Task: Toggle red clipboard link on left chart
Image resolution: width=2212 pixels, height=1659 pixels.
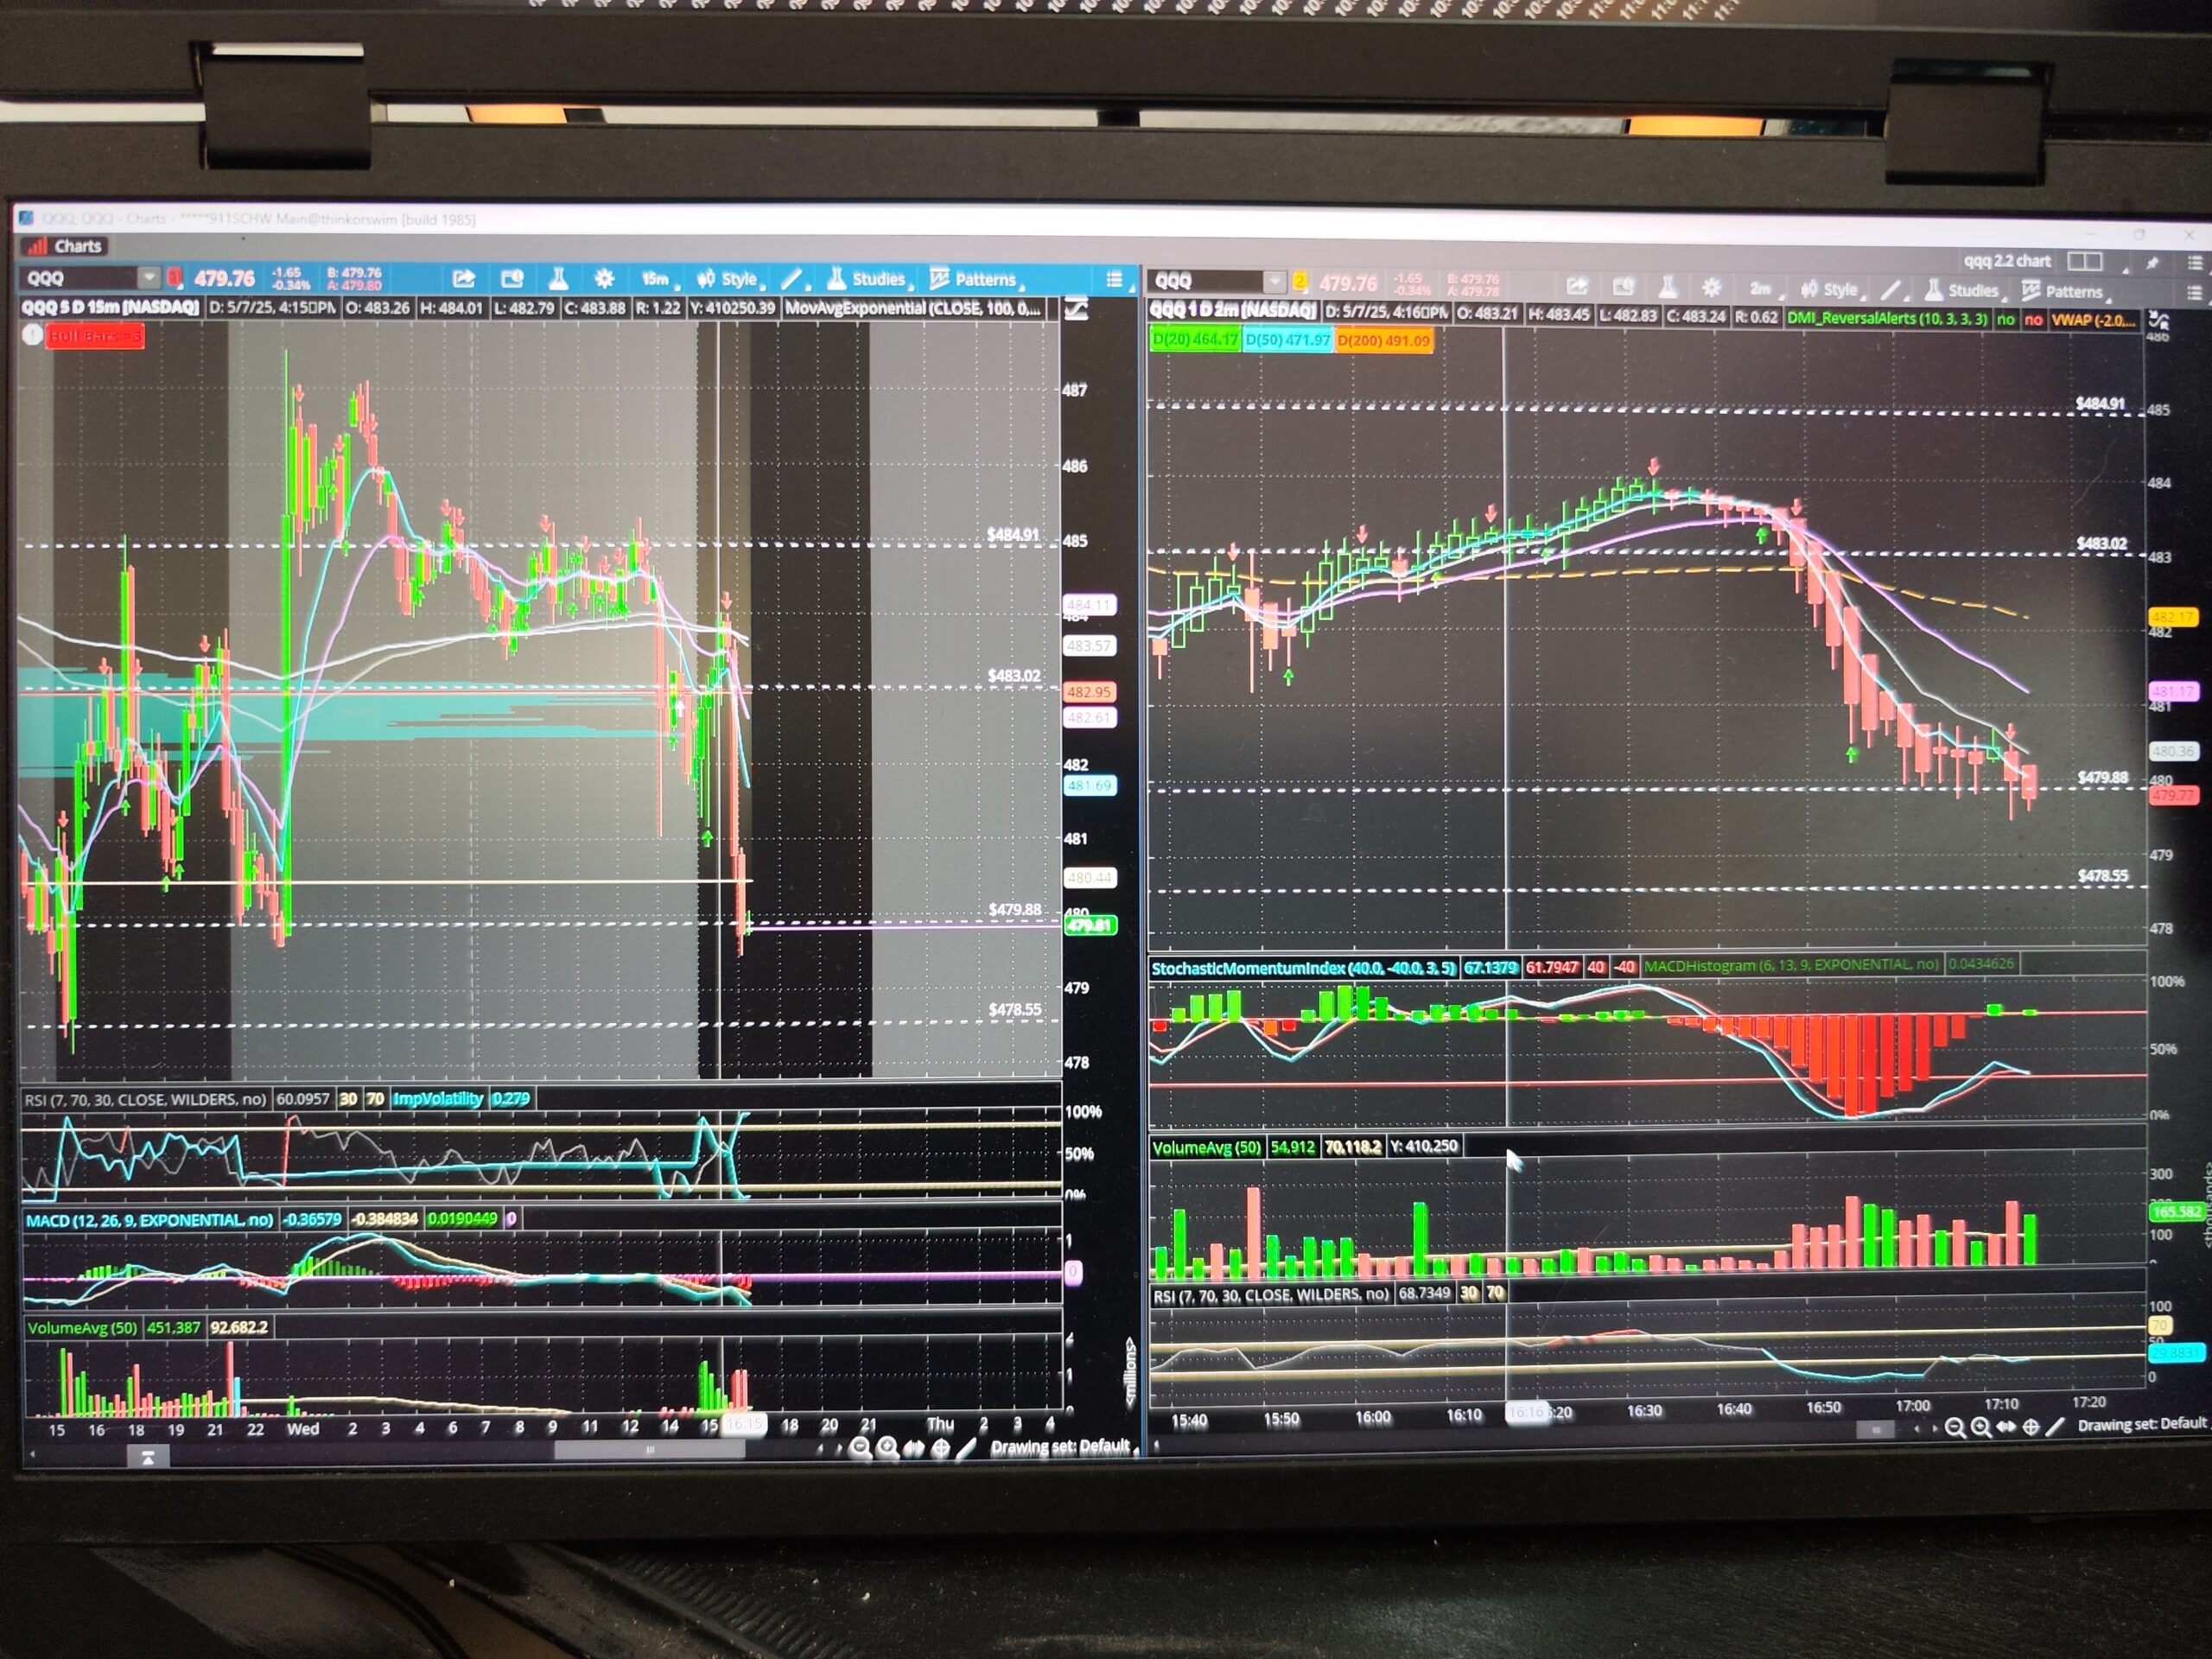Action: [175, 278]
